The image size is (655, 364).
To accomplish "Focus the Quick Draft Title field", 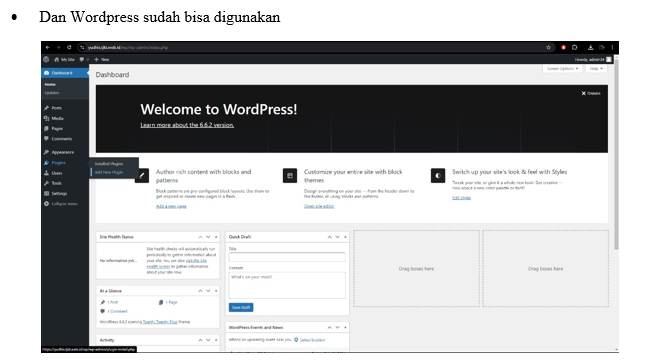I will [x=287, y=257].
